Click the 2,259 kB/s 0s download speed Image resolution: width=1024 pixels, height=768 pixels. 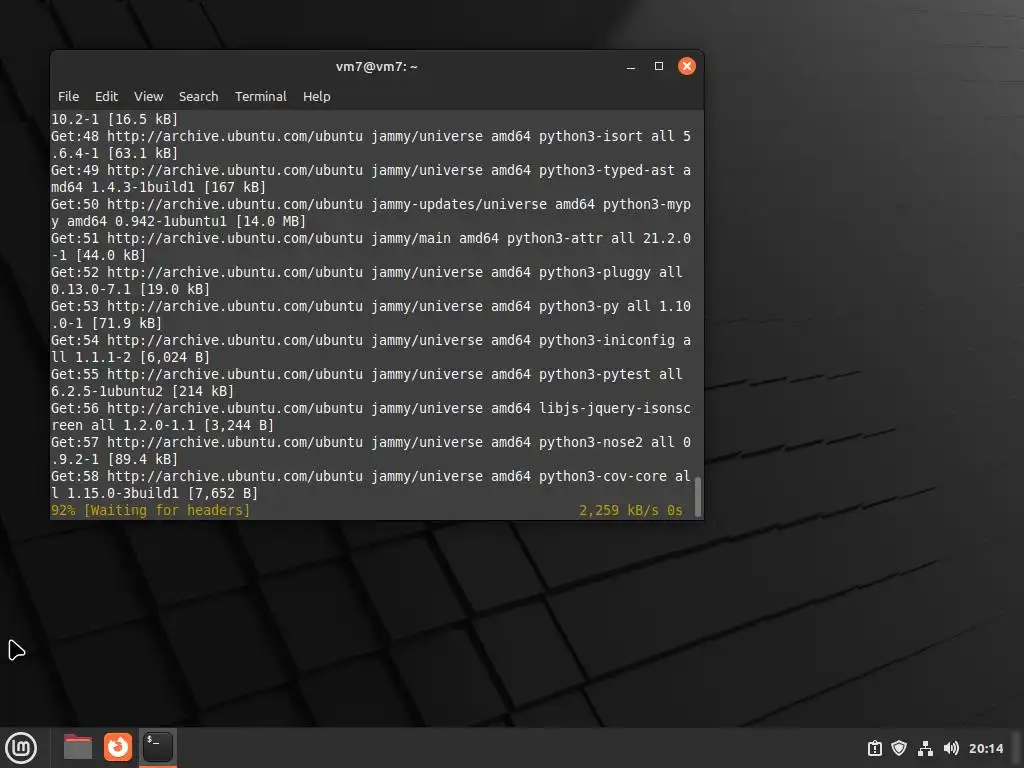click(x=631, y=510)
